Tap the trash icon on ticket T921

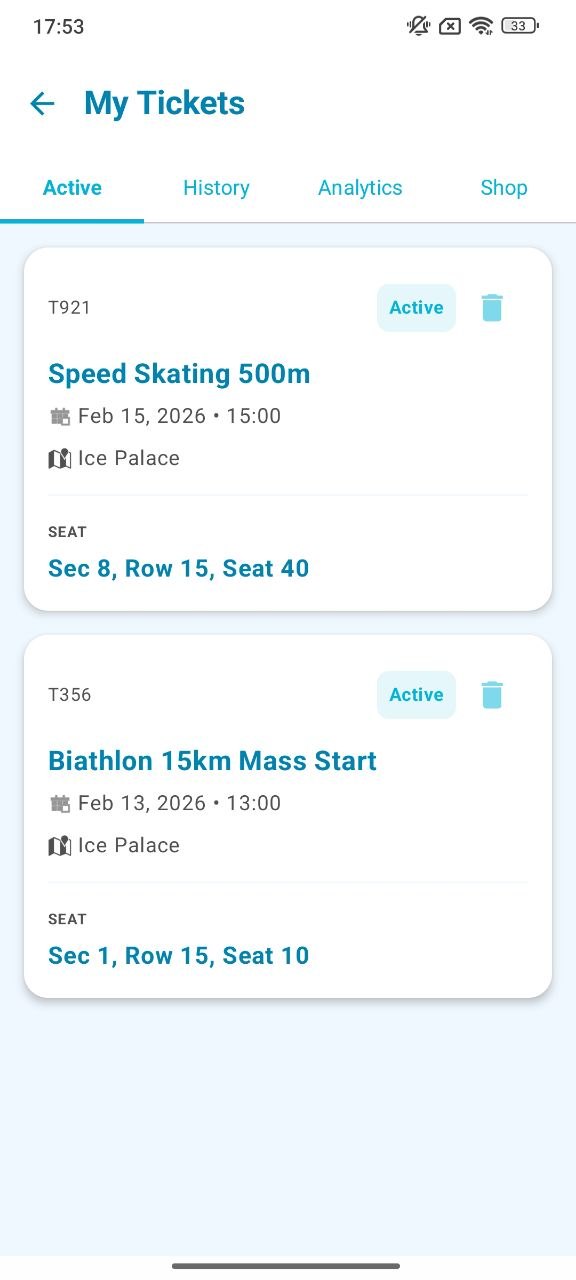pos(491,307)
